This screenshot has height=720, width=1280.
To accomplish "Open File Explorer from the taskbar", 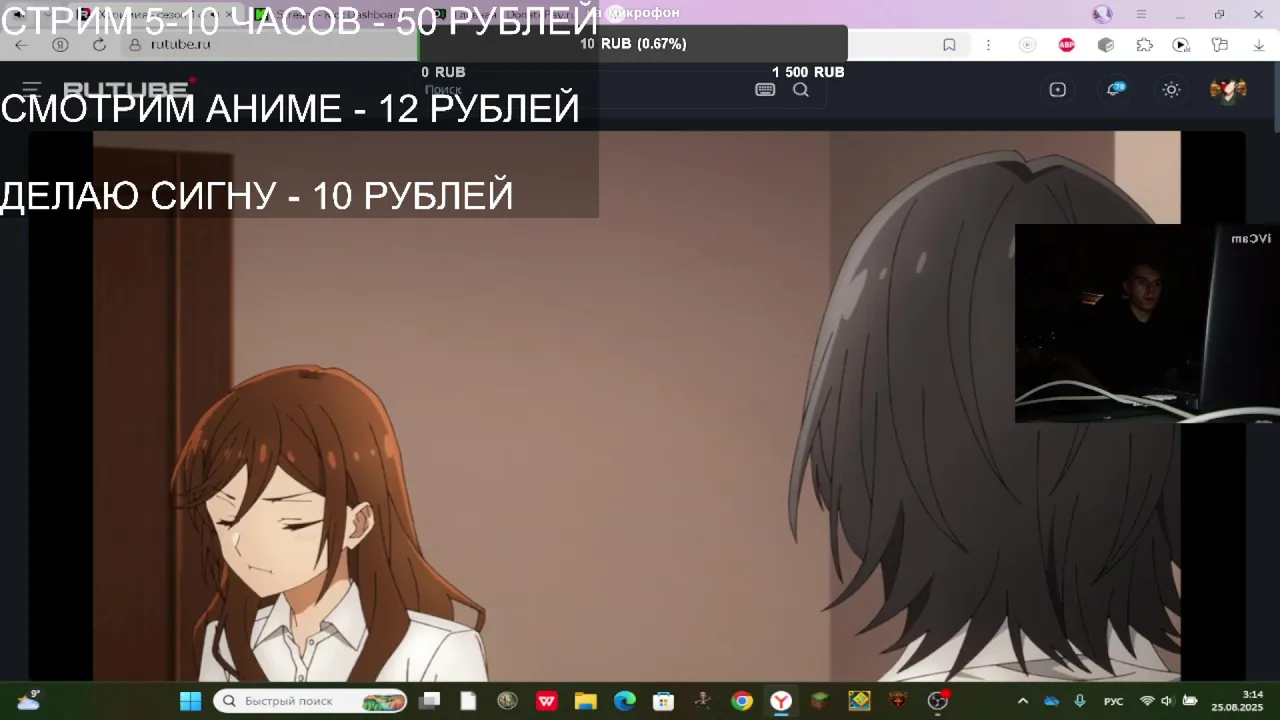I will (x=585, y=701).
